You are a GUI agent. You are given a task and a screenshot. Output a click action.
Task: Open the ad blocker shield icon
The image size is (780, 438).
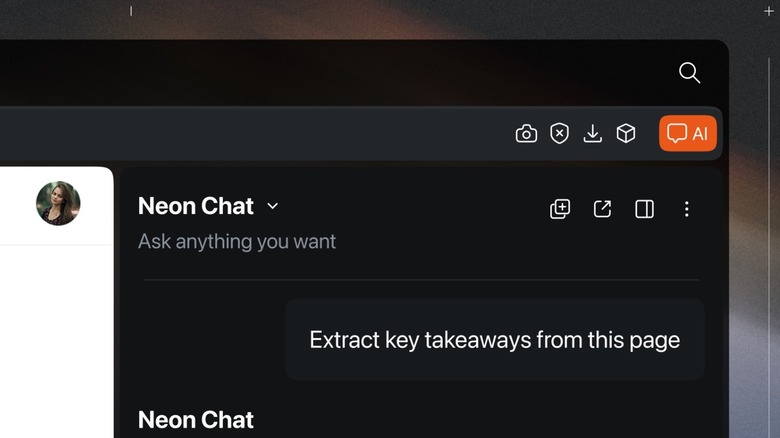click(x=560, y=134)
